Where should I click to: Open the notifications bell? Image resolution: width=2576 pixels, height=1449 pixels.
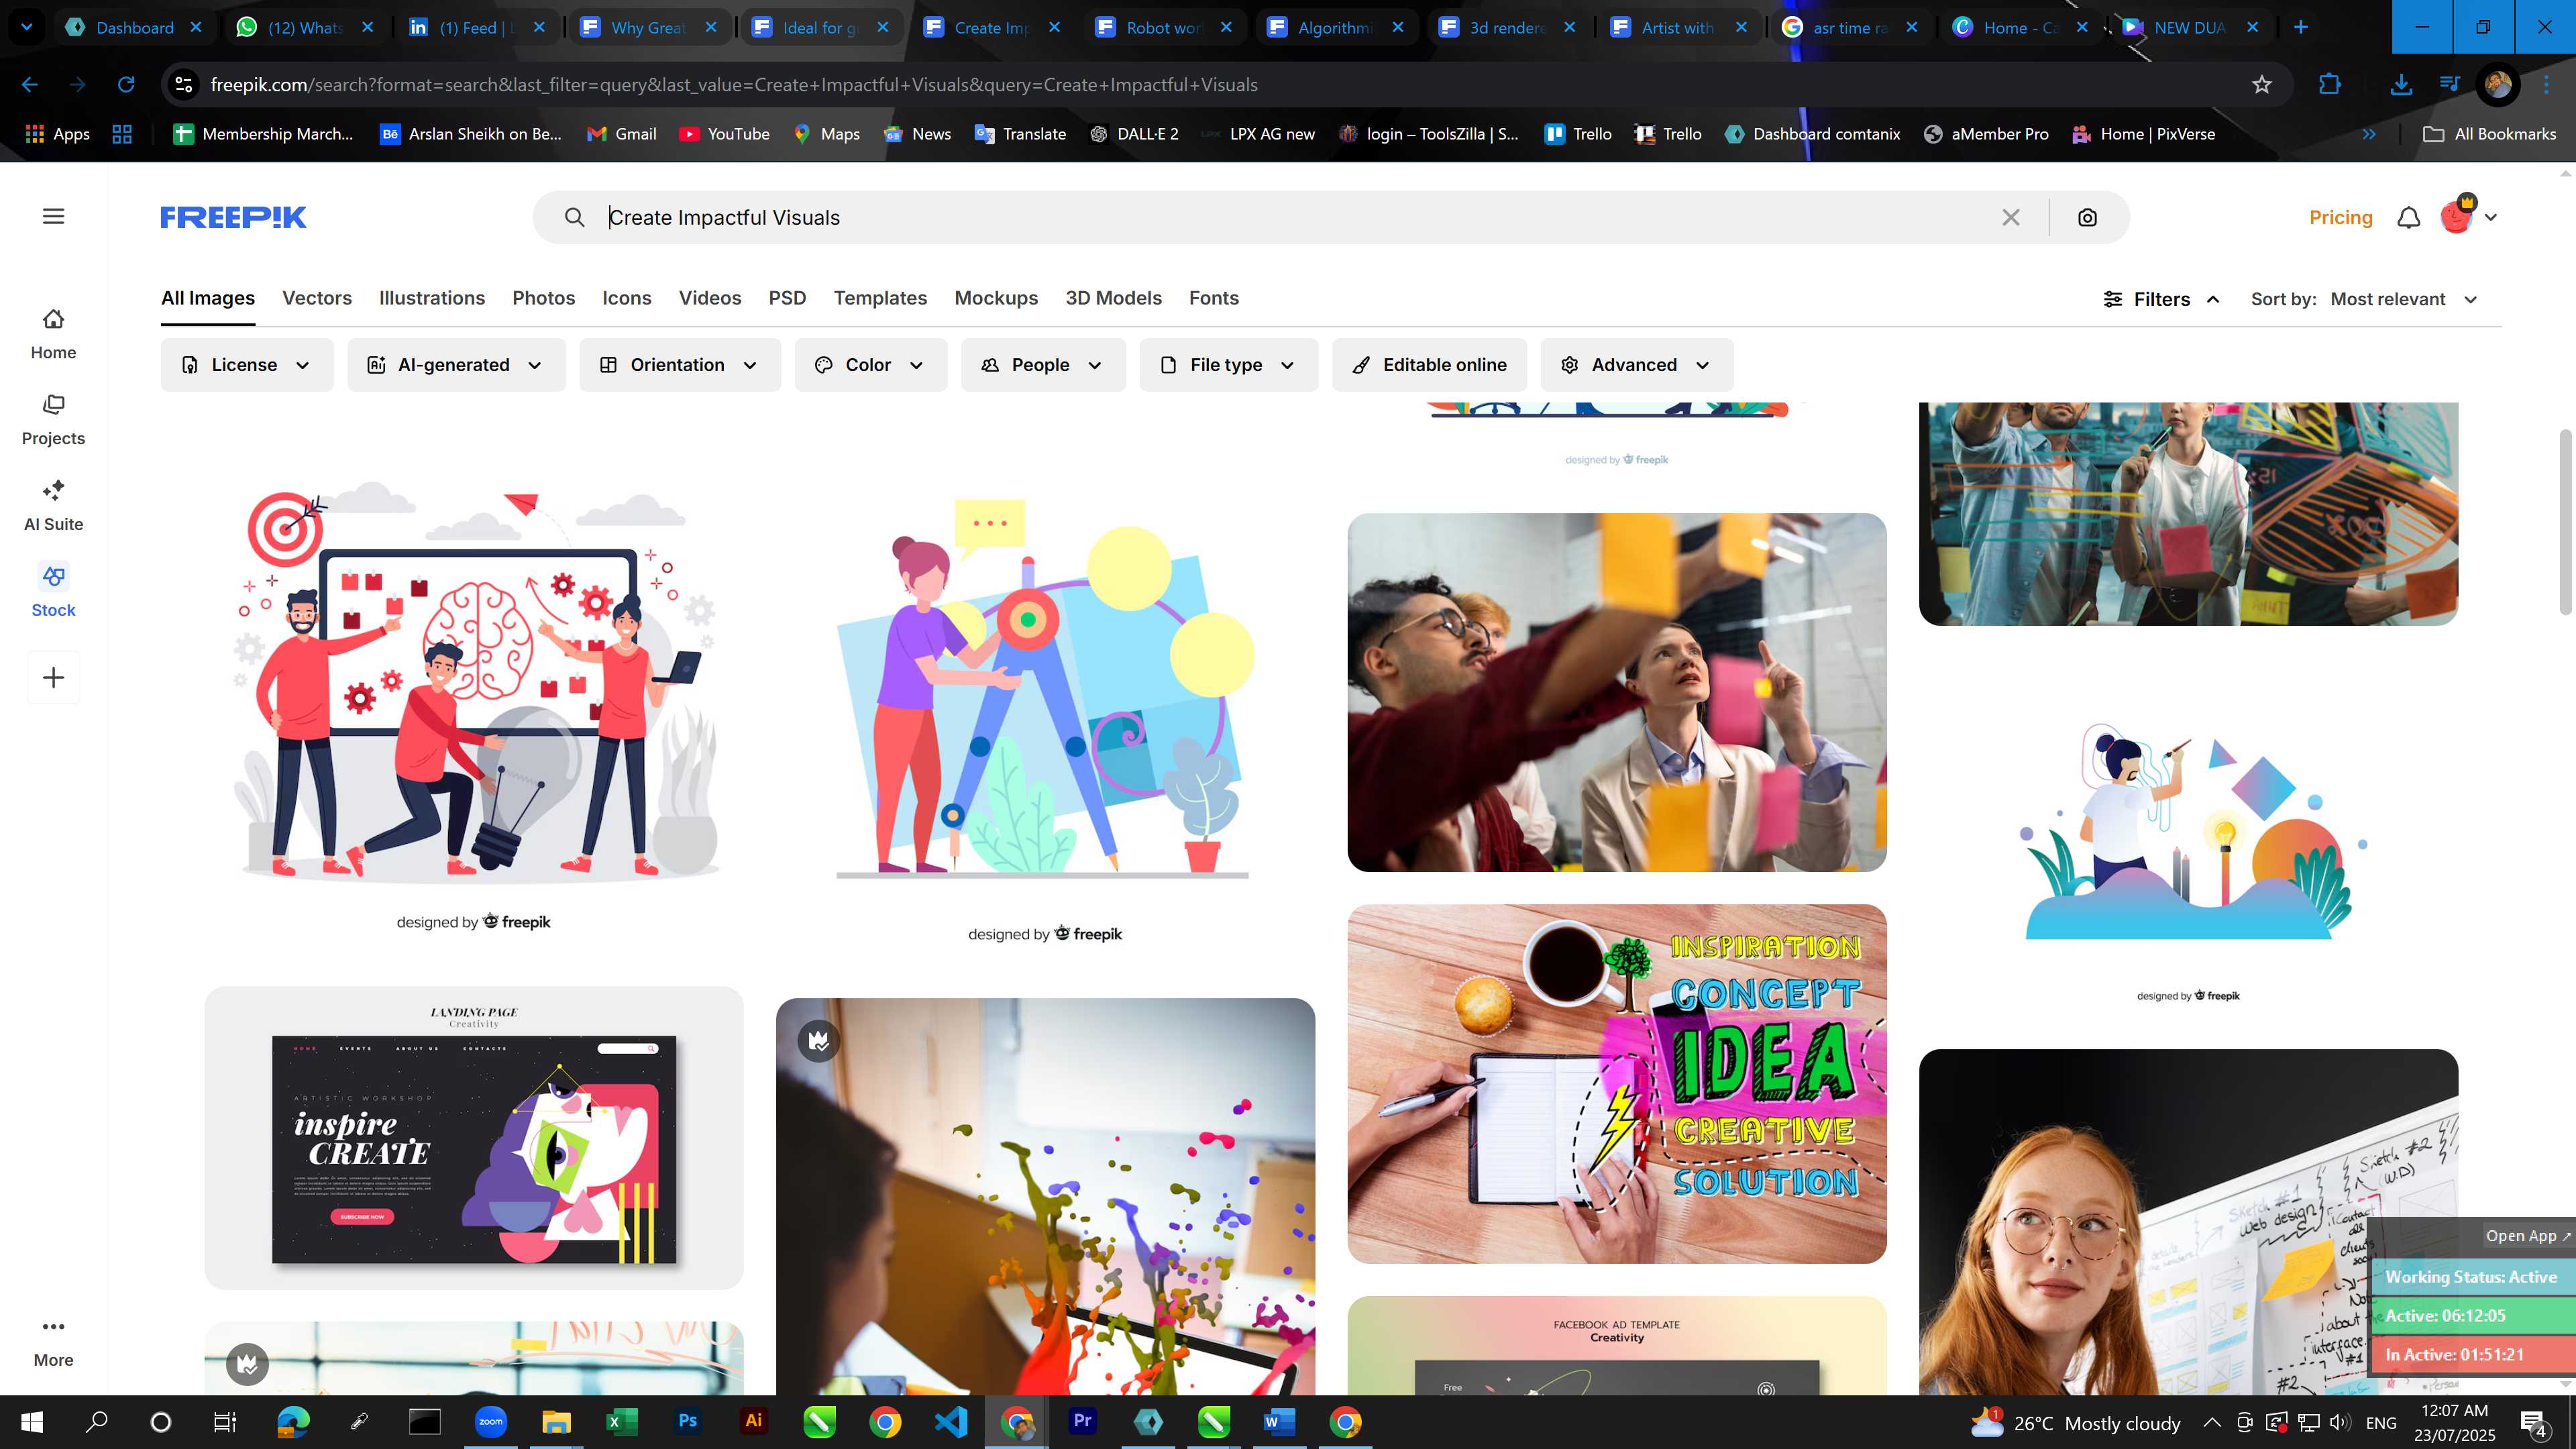2409,217
